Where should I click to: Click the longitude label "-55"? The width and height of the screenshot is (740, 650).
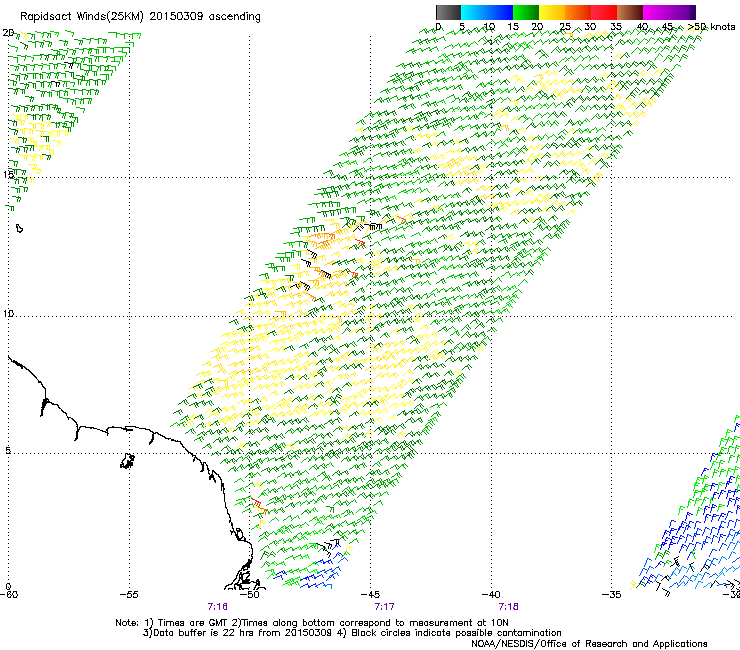click(x=129, y=594)
